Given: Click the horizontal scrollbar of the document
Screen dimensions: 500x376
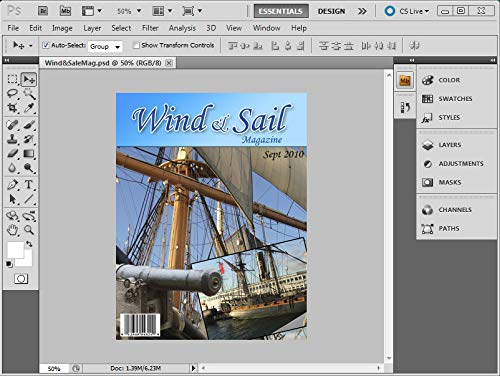Looking at the screenshot, I should pos(292,368).
